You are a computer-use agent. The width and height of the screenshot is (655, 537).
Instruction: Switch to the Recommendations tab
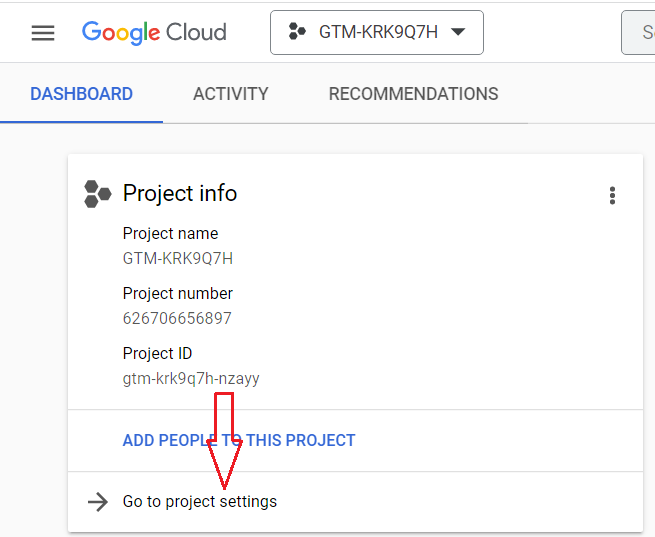coord(414,94)
